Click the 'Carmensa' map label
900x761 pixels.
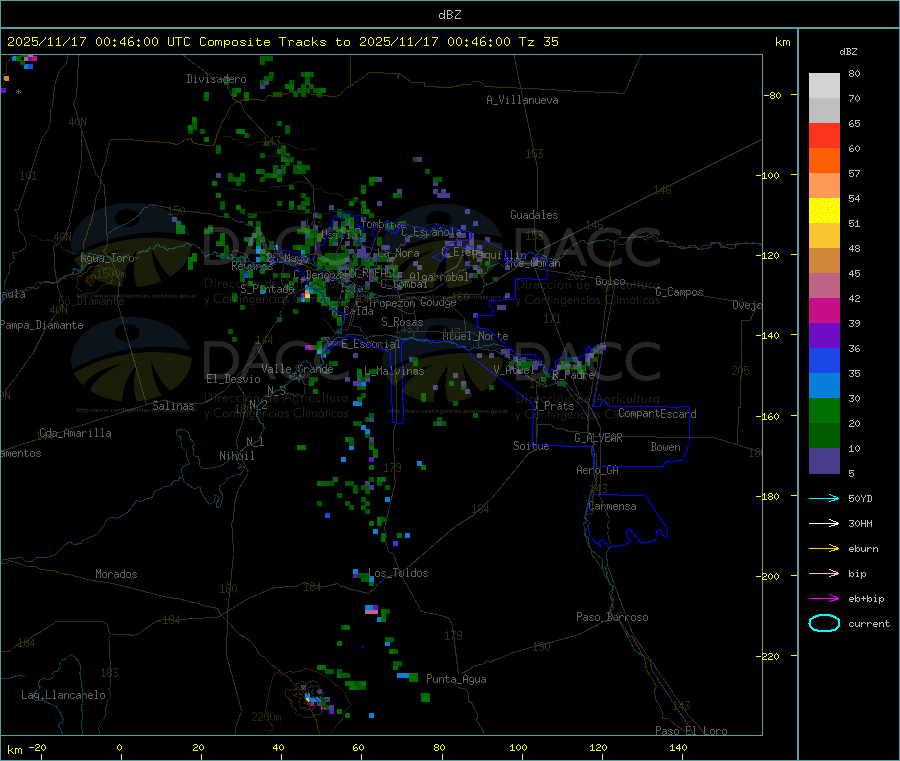click(612, 506)
